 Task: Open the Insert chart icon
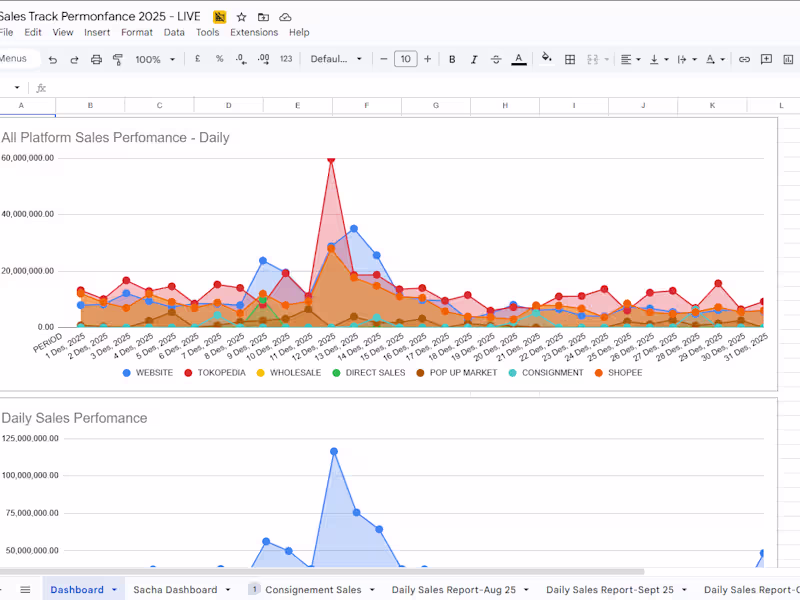coord(790,59)
